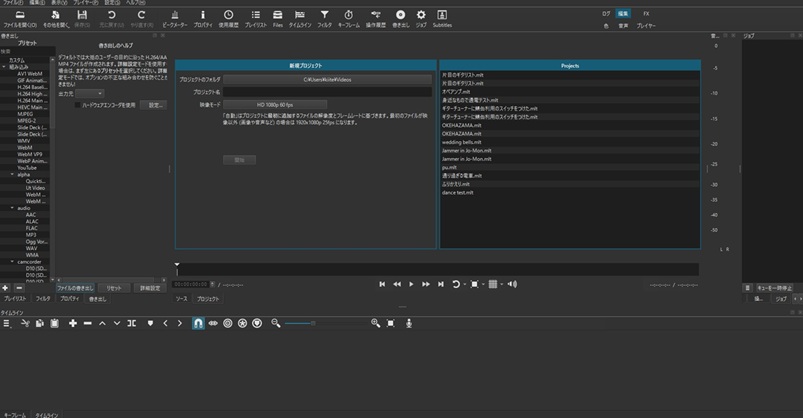Switch to the プロジェクト tab below player
This screenshot has width=803, height=418.
[x=207, y=299]
